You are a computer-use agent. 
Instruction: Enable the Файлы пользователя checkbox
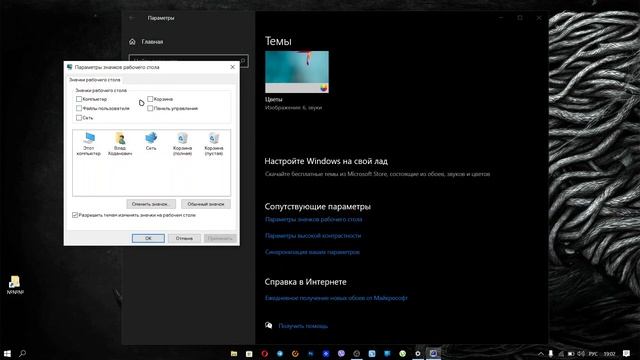(x=79, y=108)
